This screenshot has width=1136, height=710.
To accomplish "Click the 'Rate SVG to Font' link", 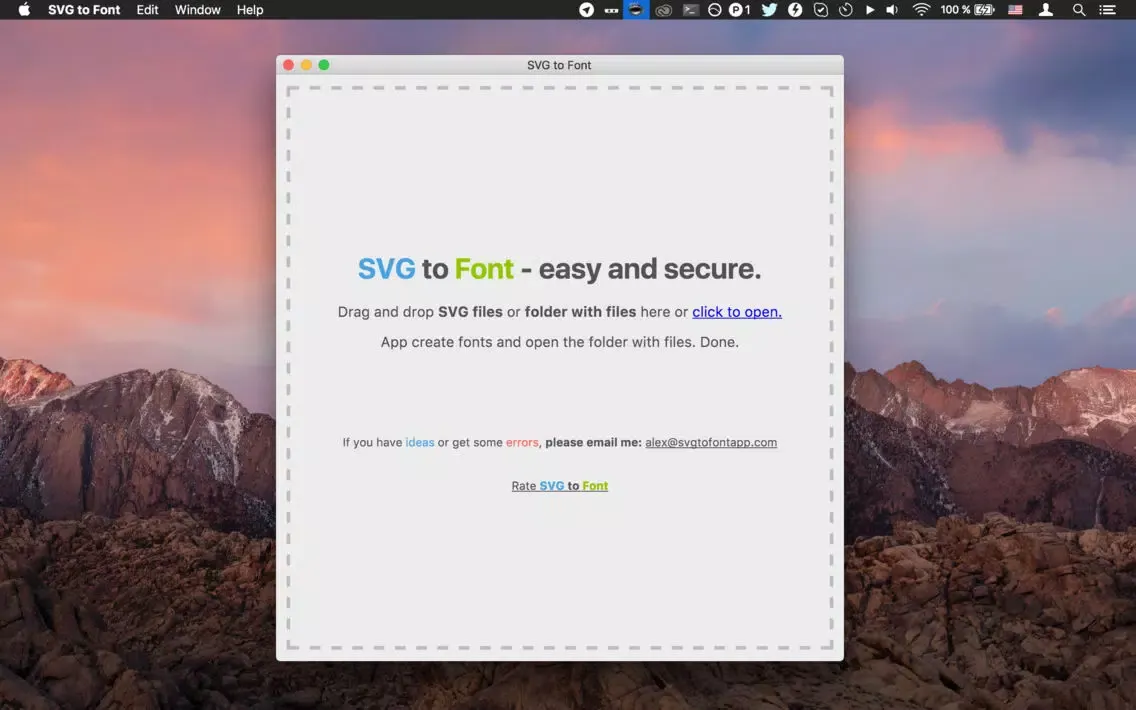I will pyautogui.click(x=559, y=485).
